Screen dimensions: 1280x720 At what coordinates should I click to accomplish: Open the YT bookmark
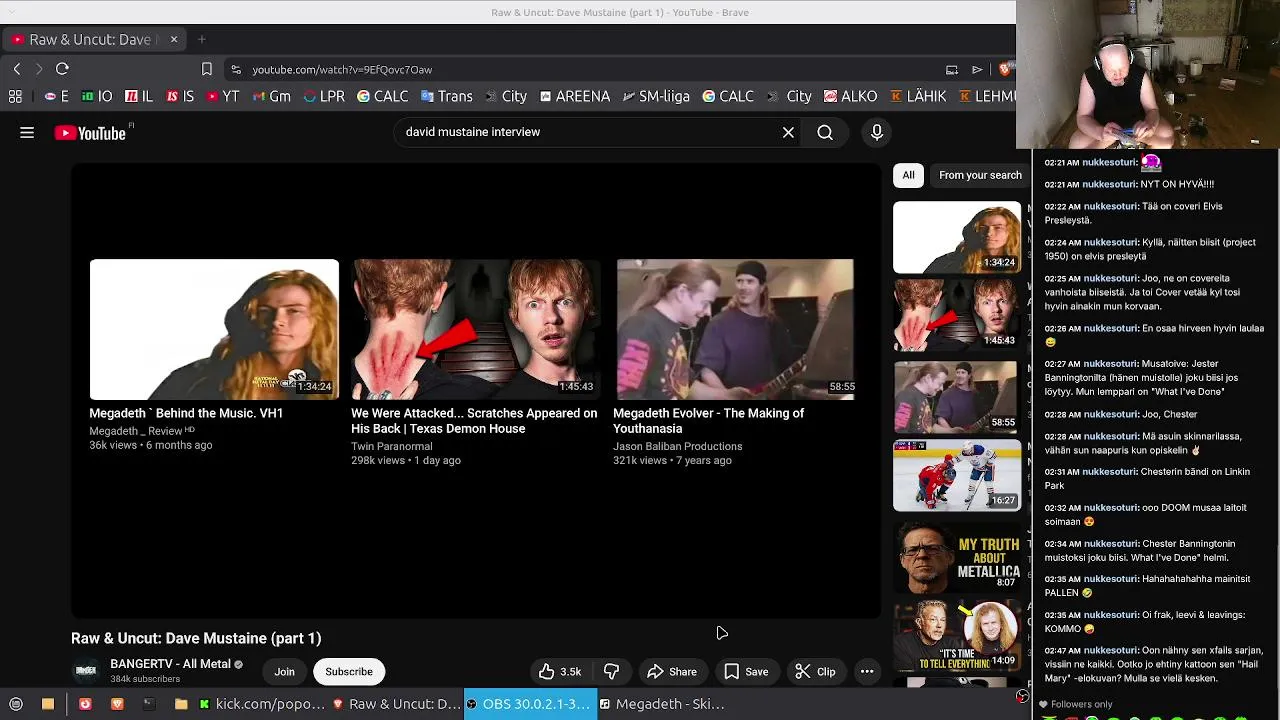(222, 96)
